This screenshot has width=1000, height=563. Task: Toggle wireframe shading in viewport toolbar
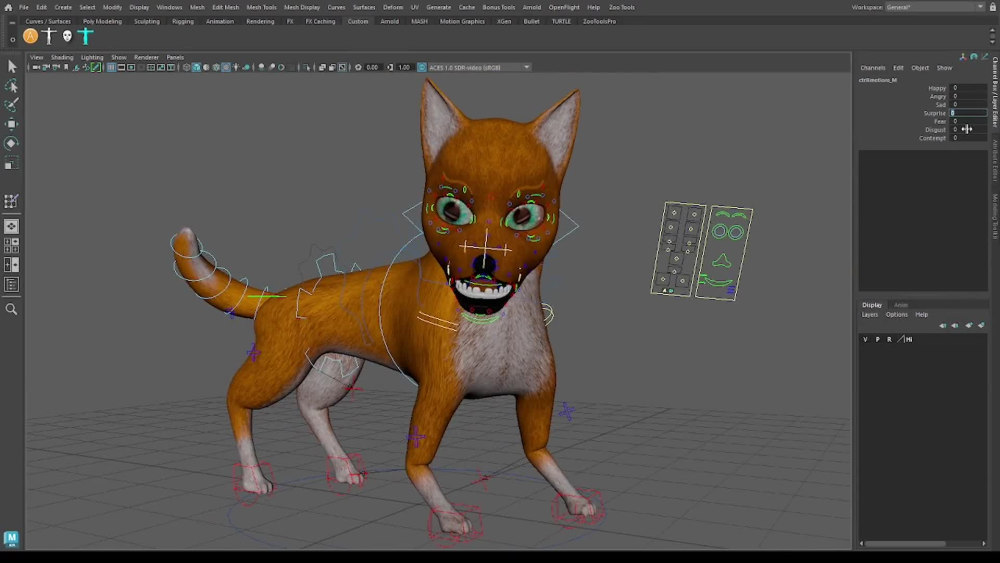click(x=186, y=67)
